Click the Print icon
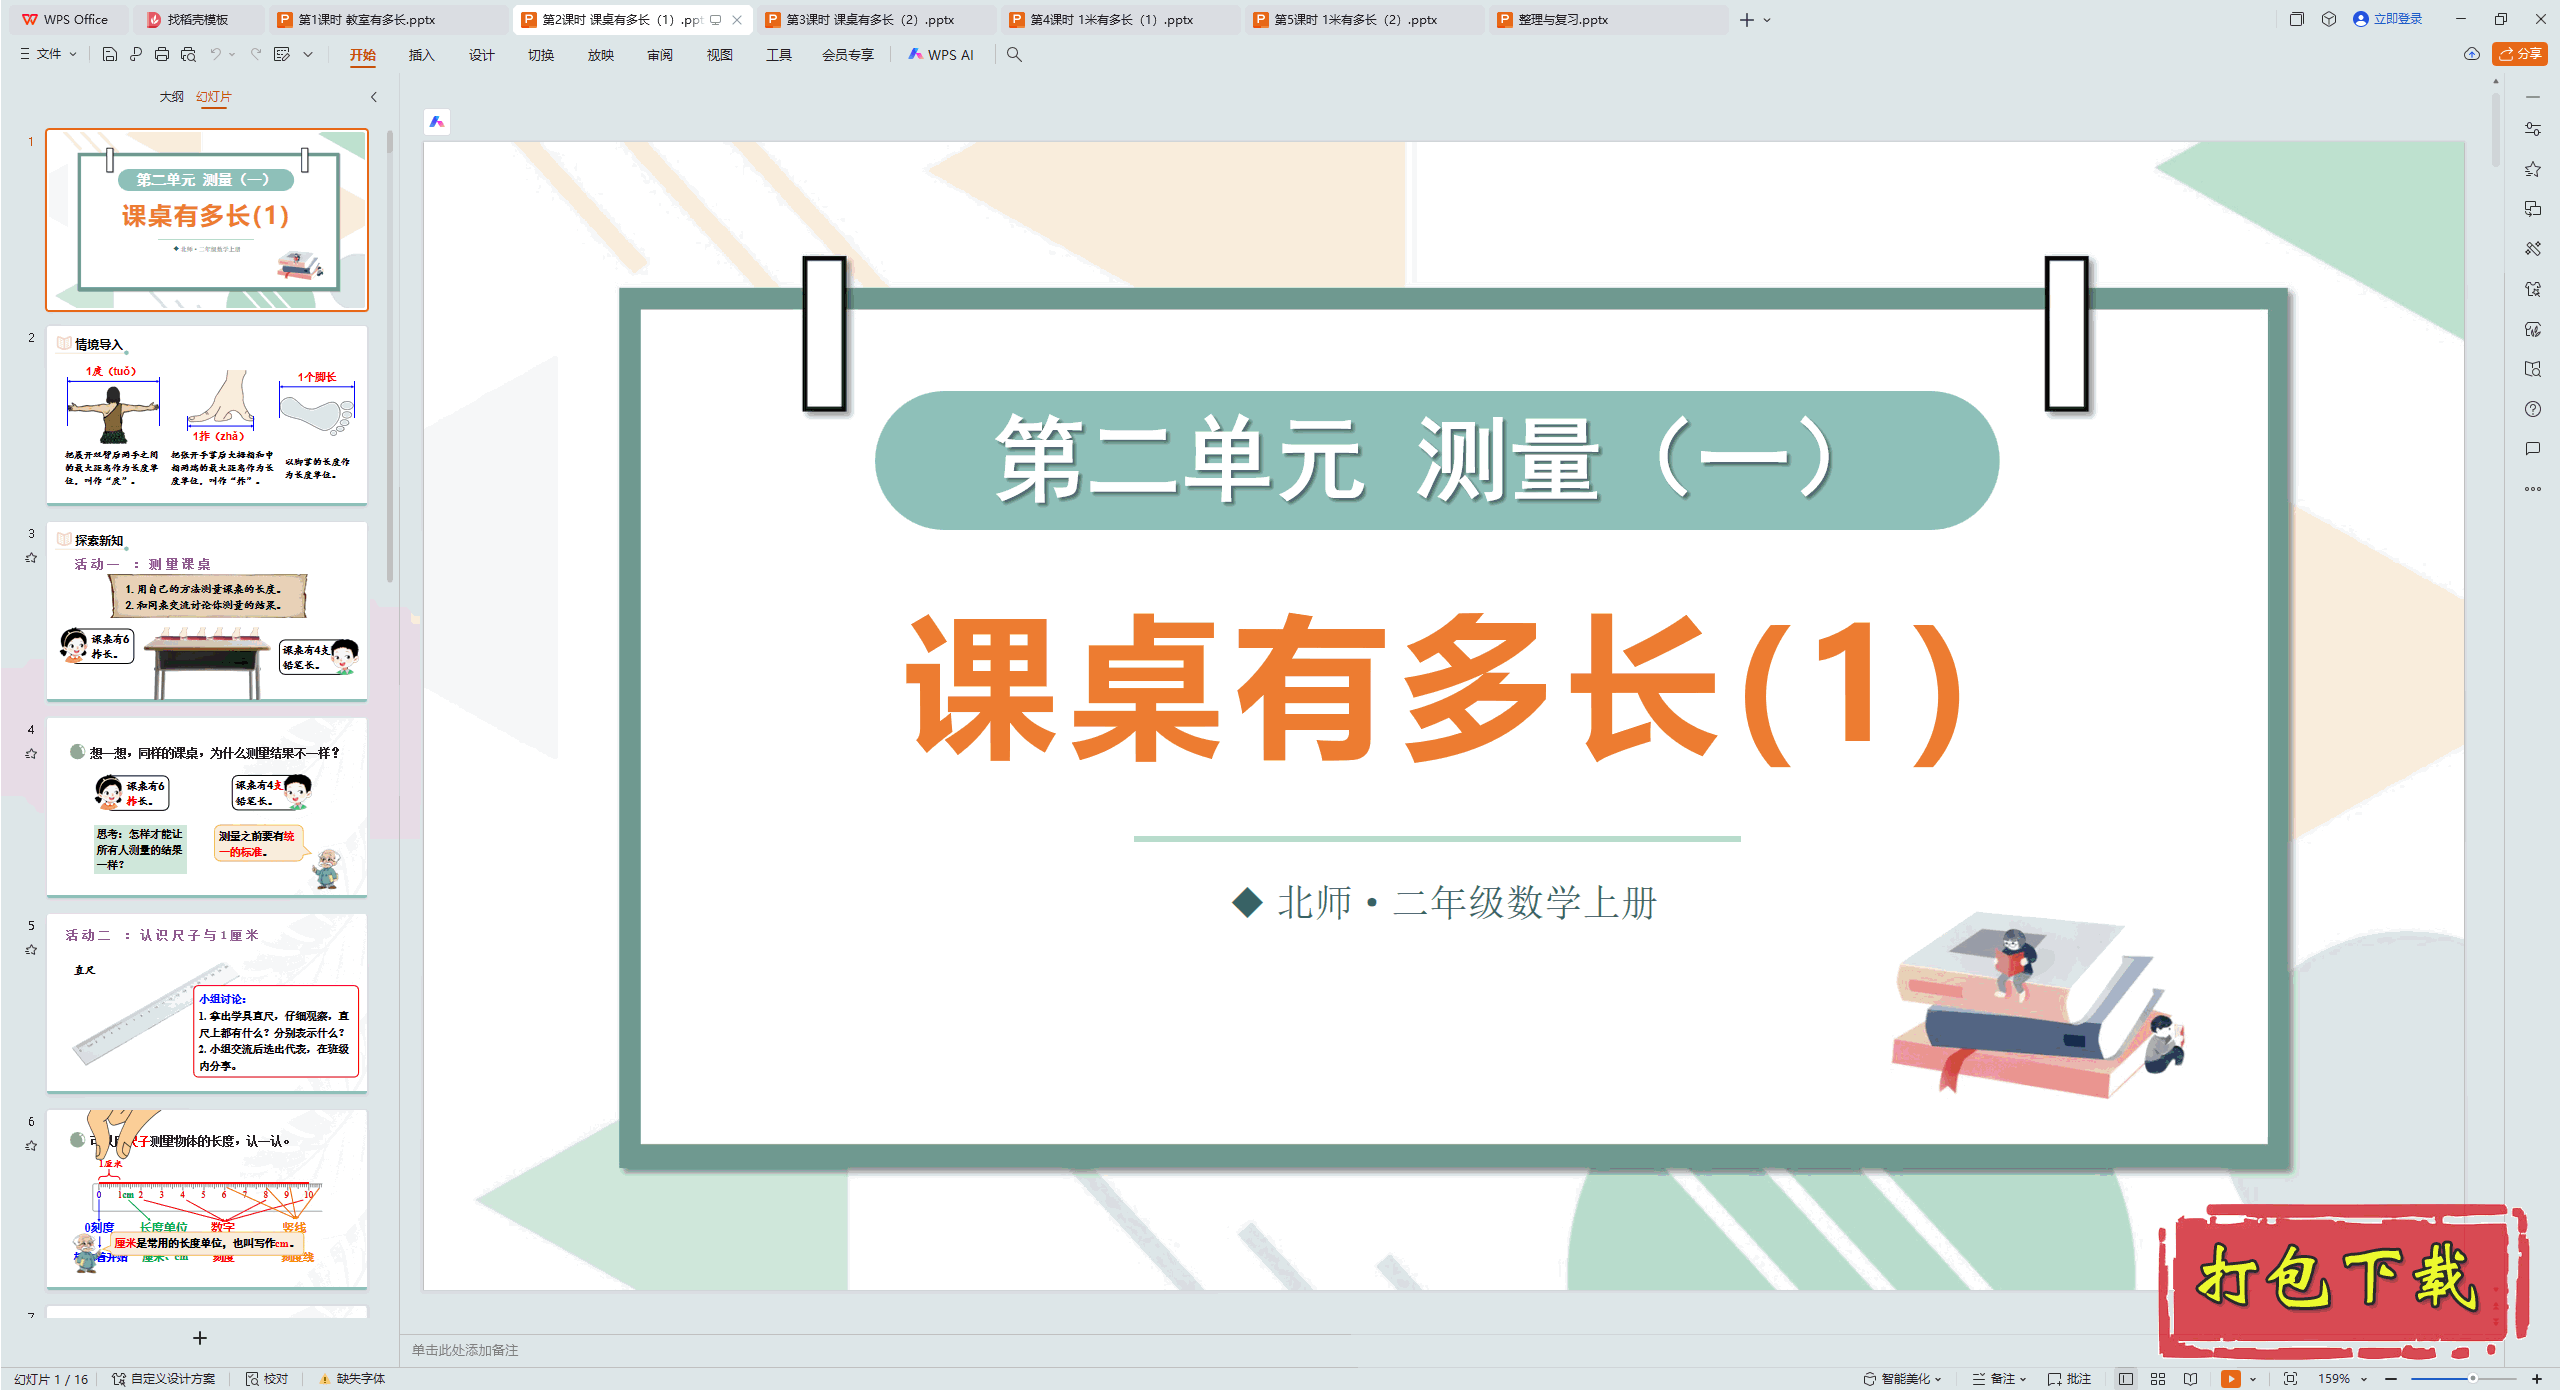The height and width of the screenshot is (1390, 2560). [x=162, y=54]
